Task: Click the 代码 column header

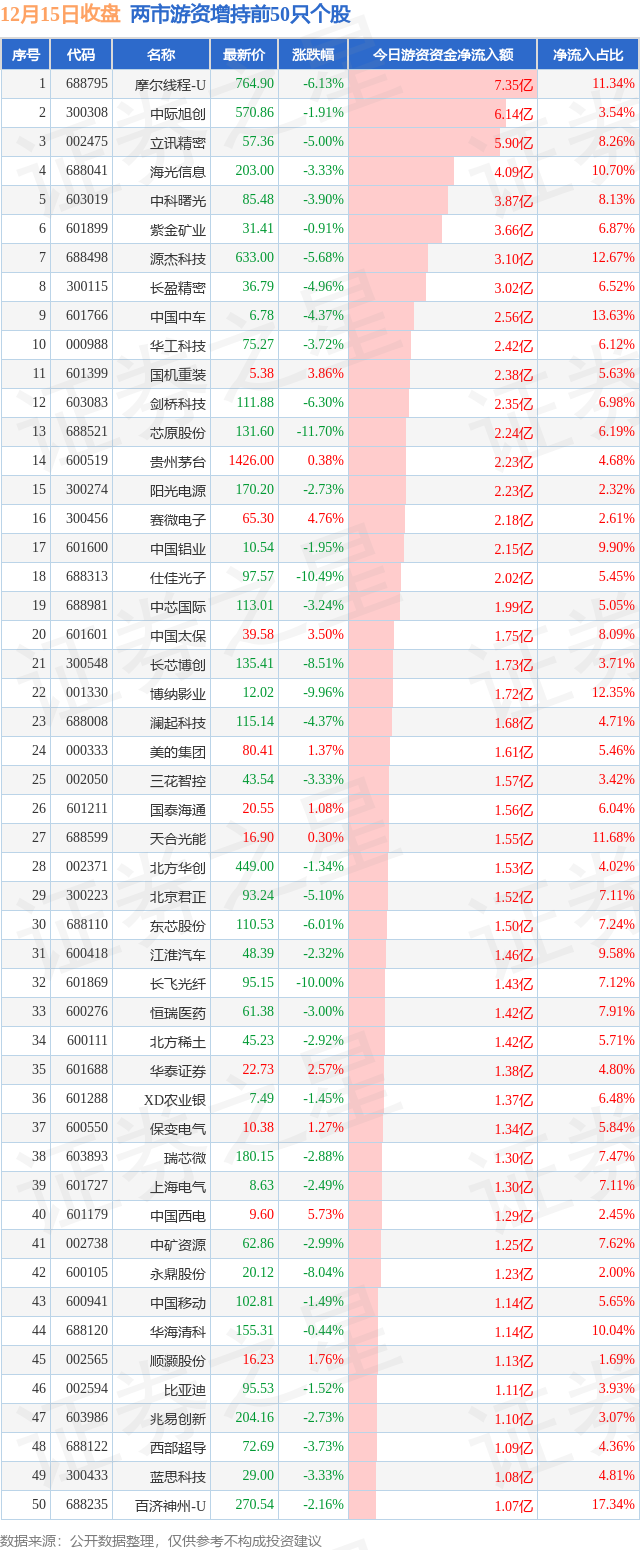Action: [x=81, y=55]
